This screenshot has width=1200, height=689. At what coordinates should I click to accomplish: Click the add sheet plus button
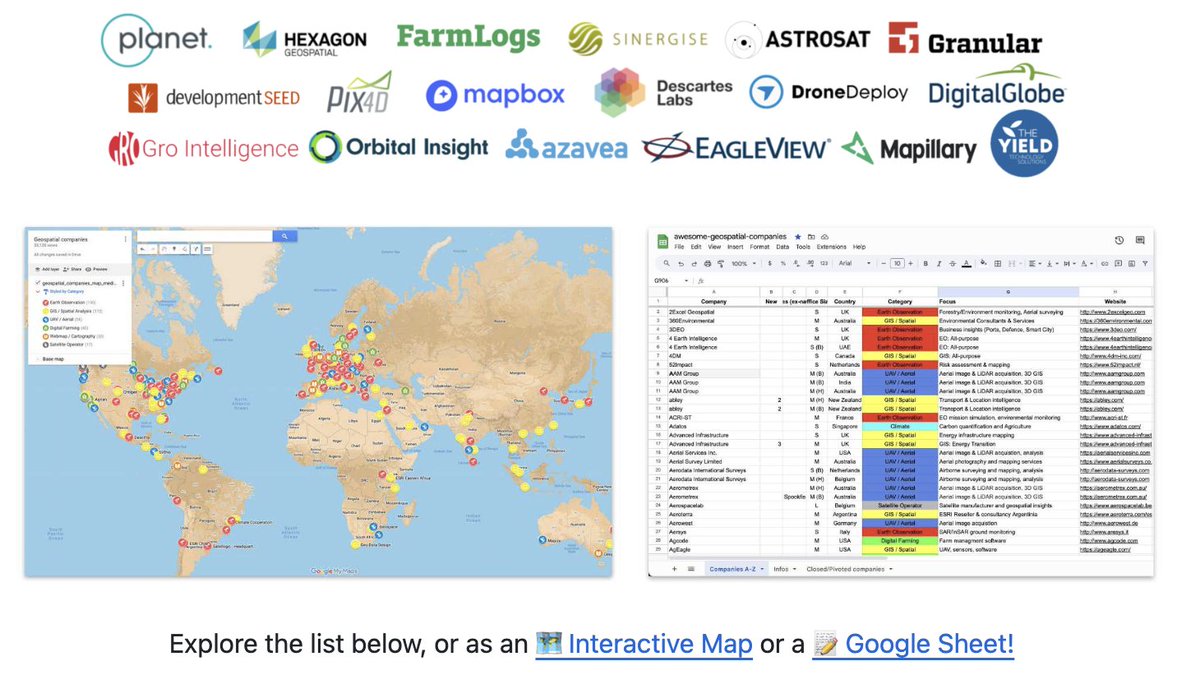coord(674,569)
